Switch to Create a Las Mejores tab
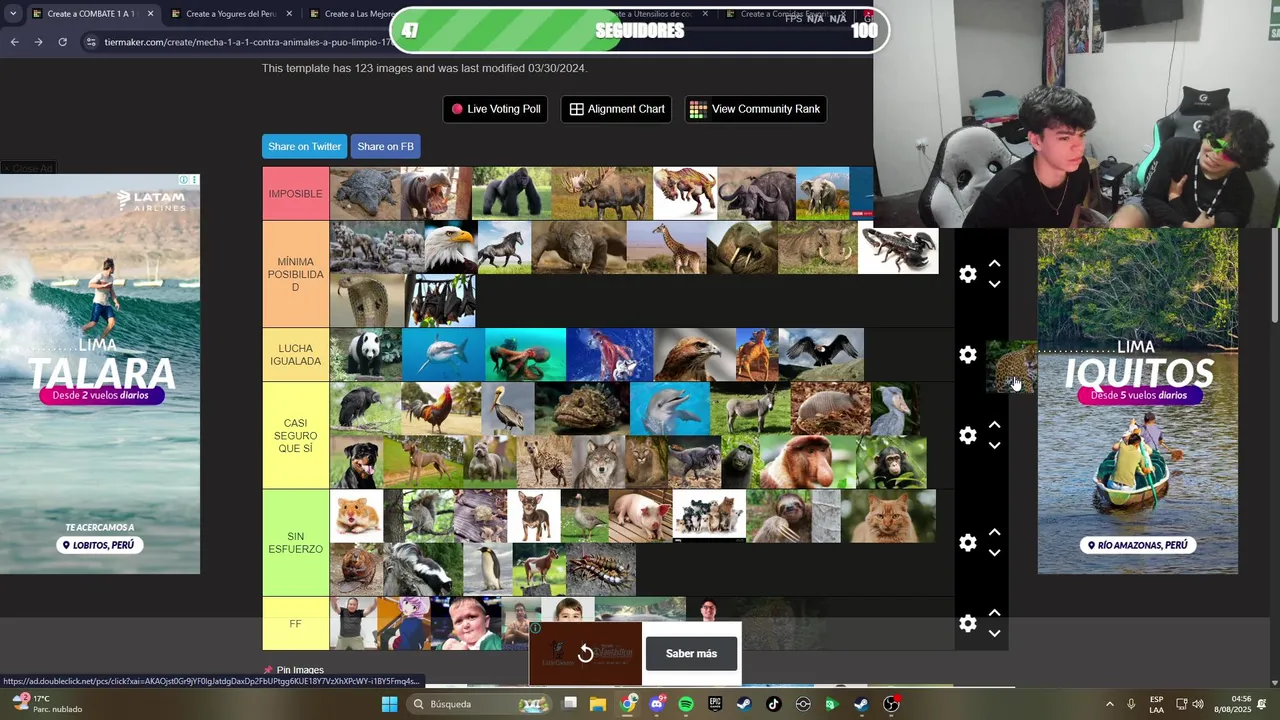 352,14
